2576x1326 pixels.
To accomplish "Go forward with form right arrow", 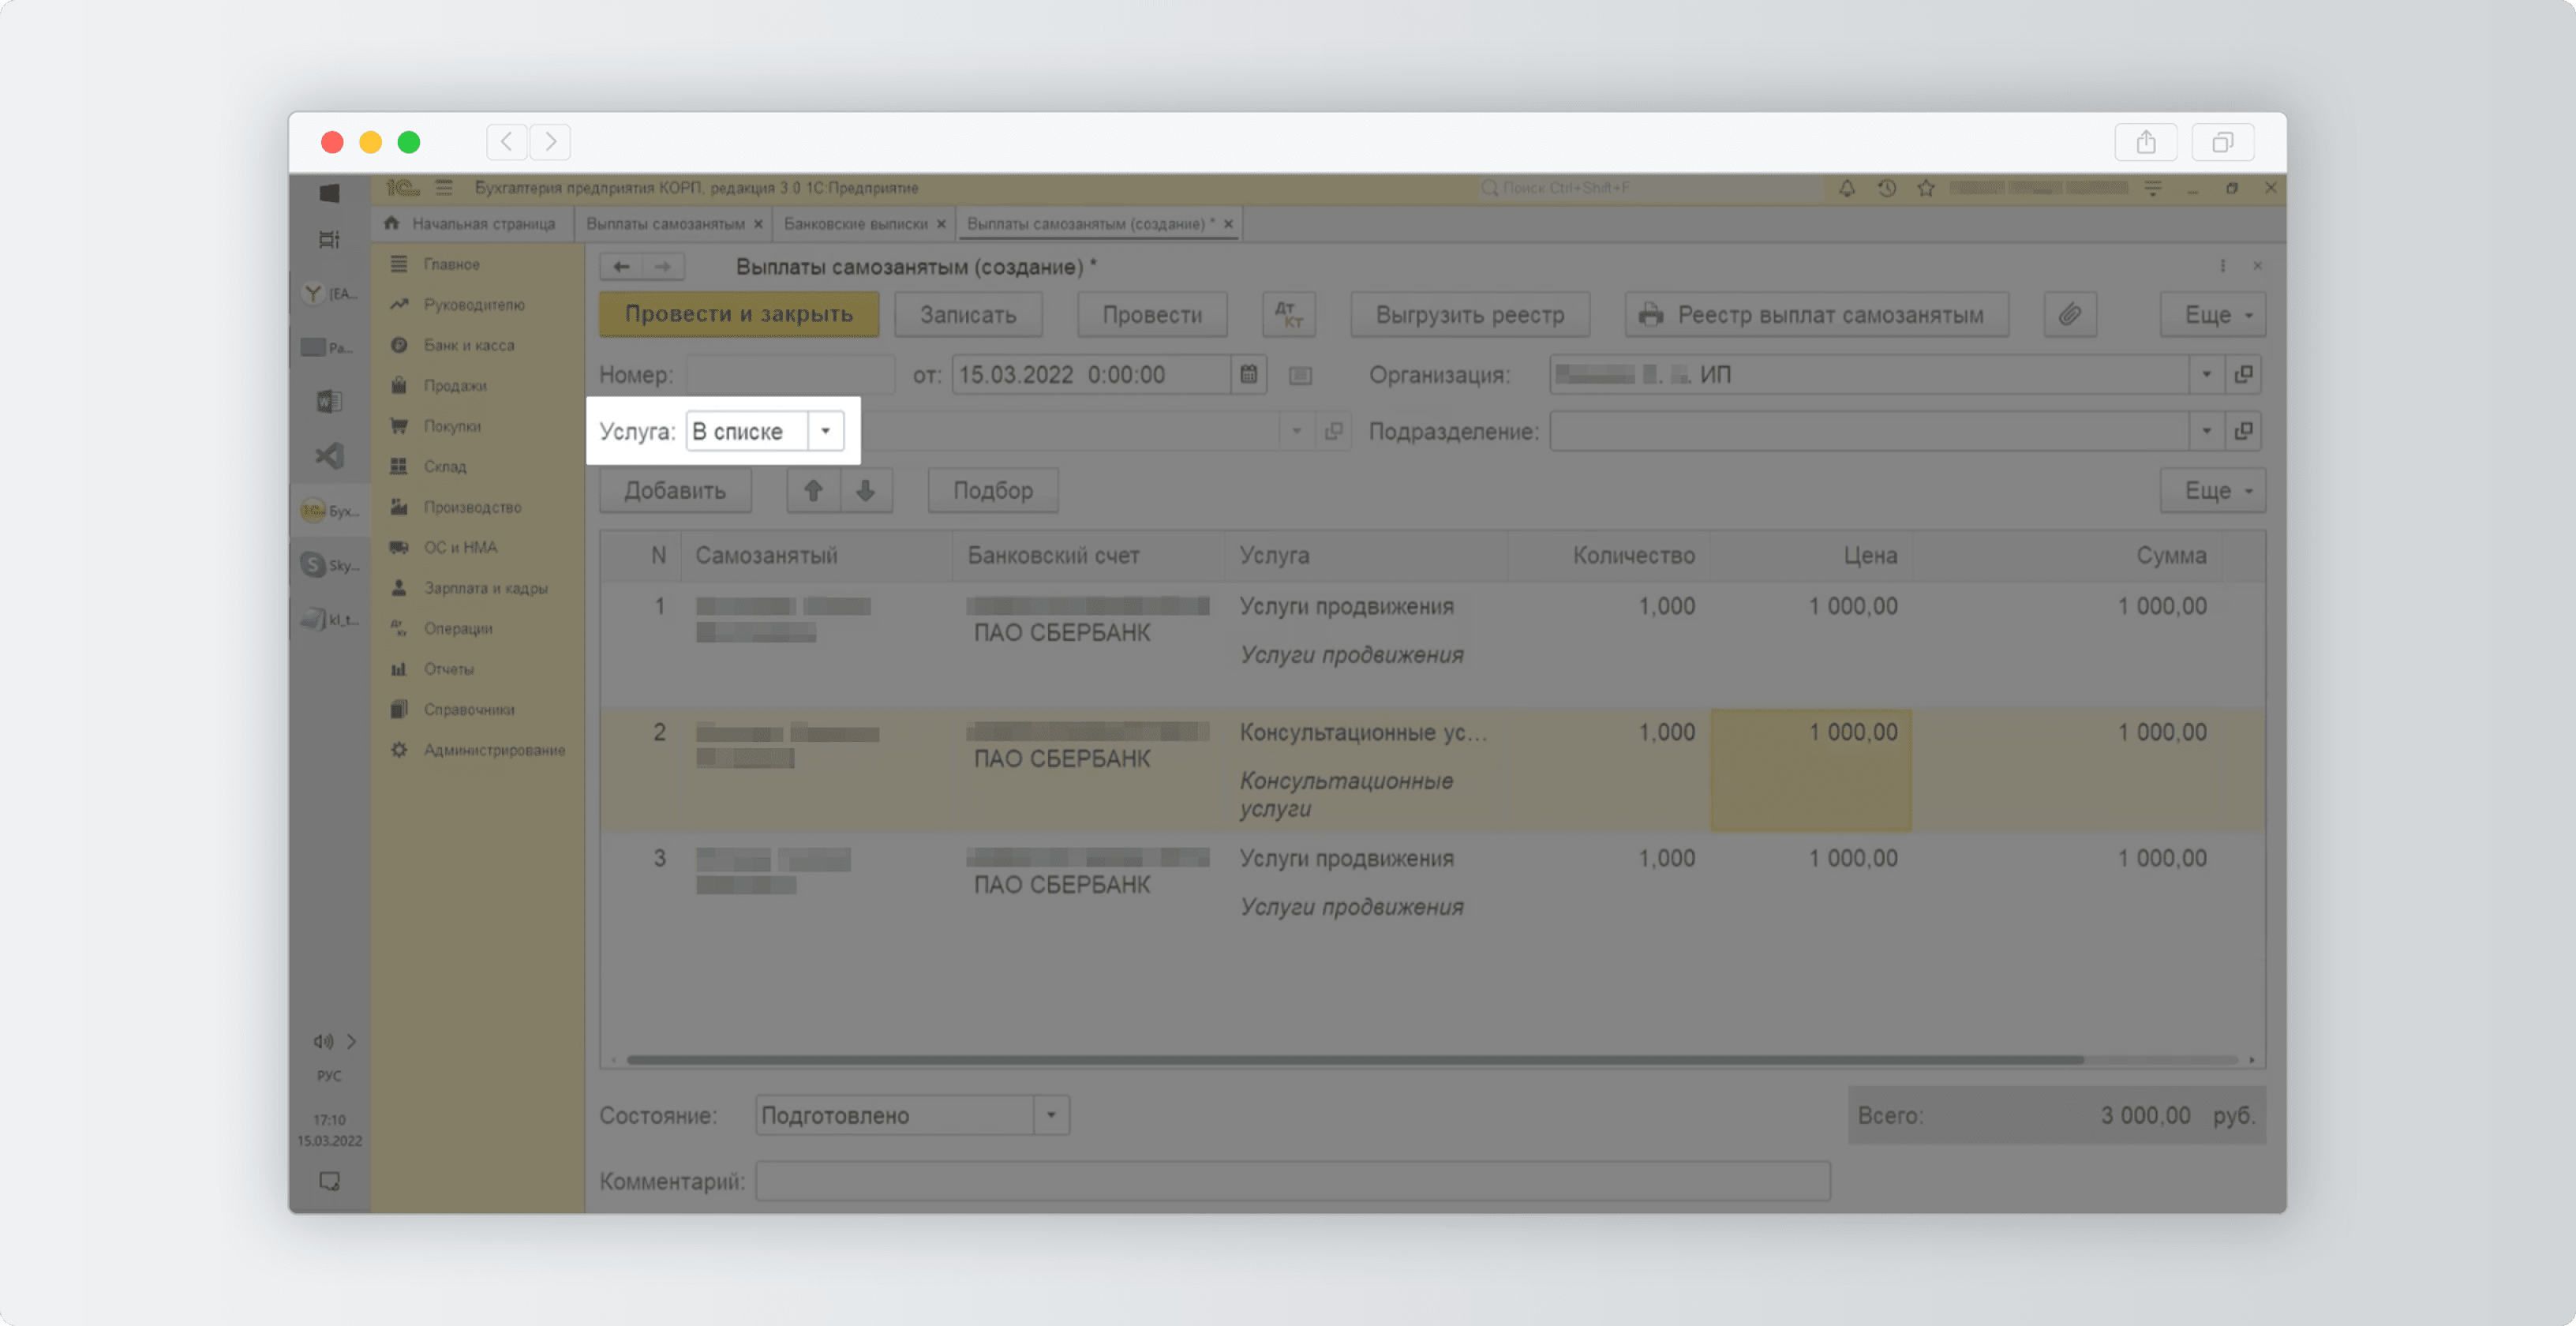I will coord(663,267).
